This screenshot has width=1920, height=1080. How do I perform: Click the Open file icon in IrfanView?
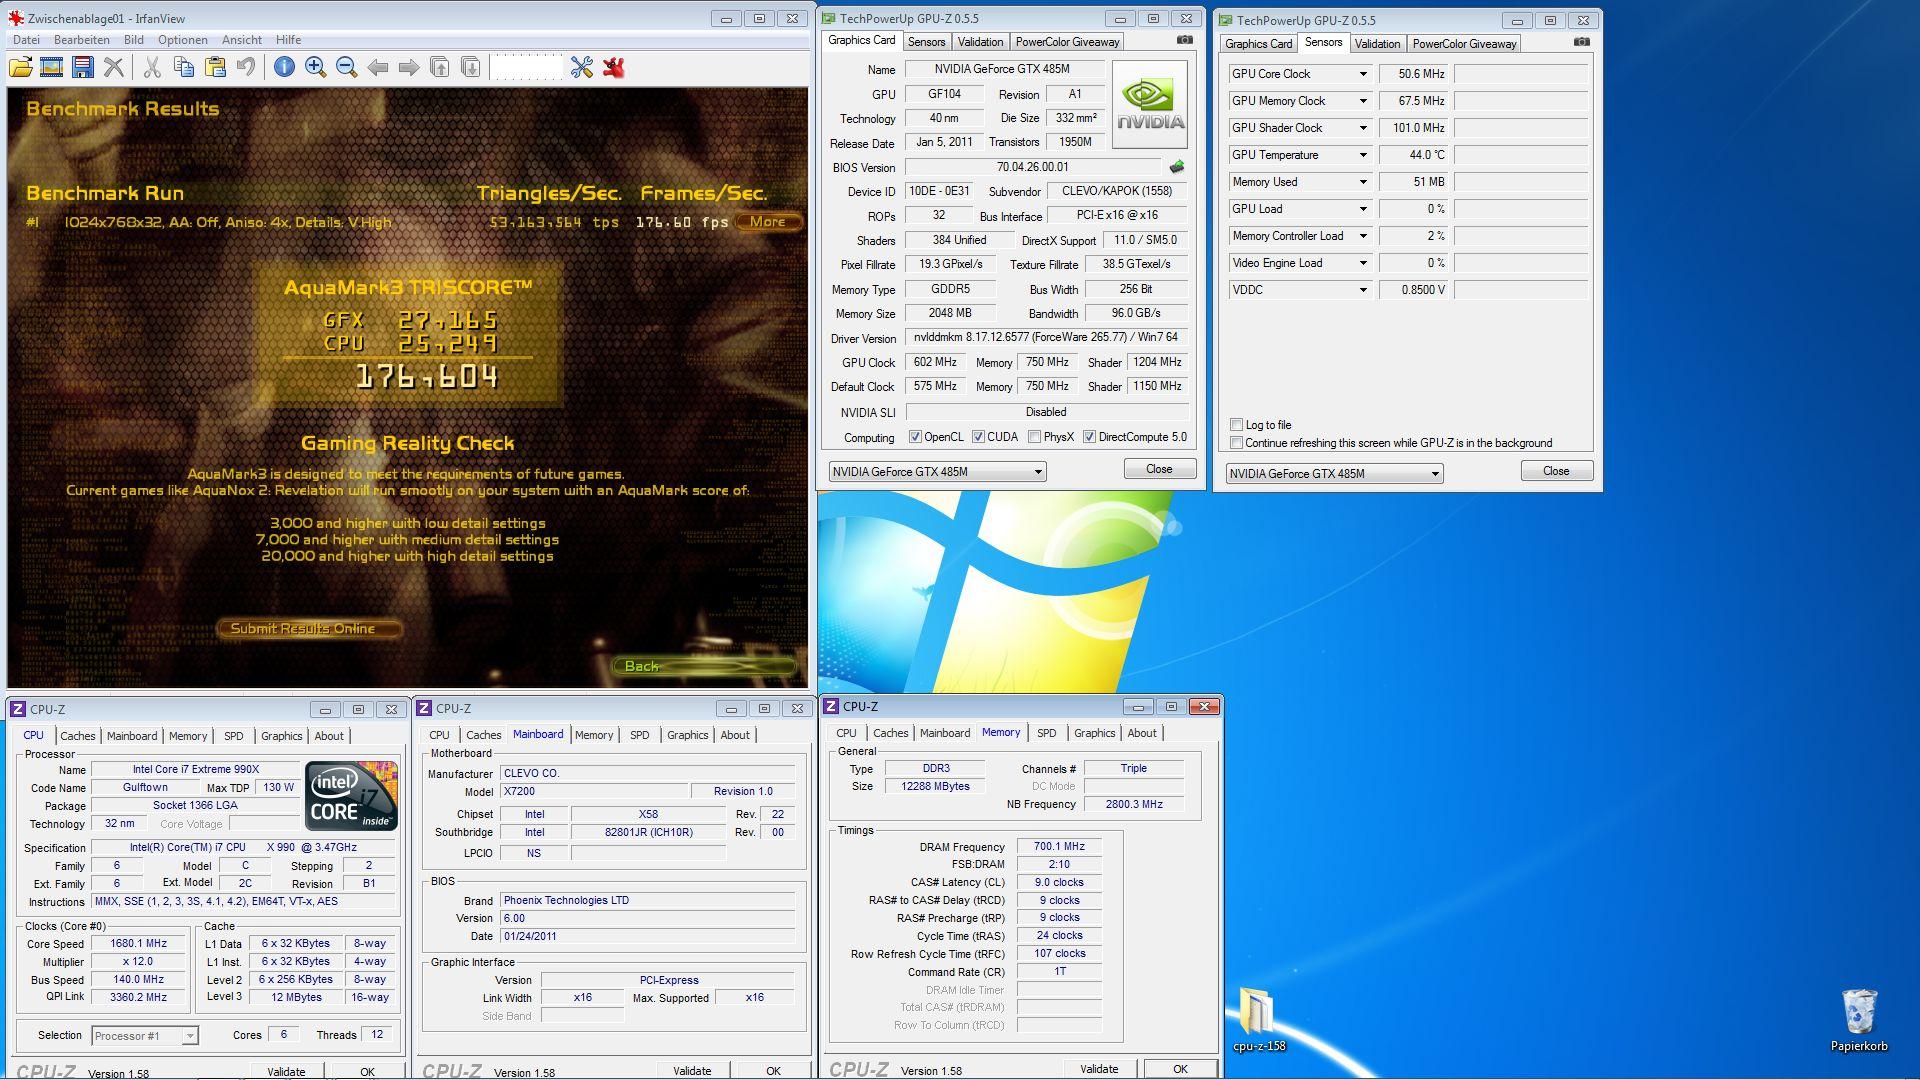click(20, 67)
